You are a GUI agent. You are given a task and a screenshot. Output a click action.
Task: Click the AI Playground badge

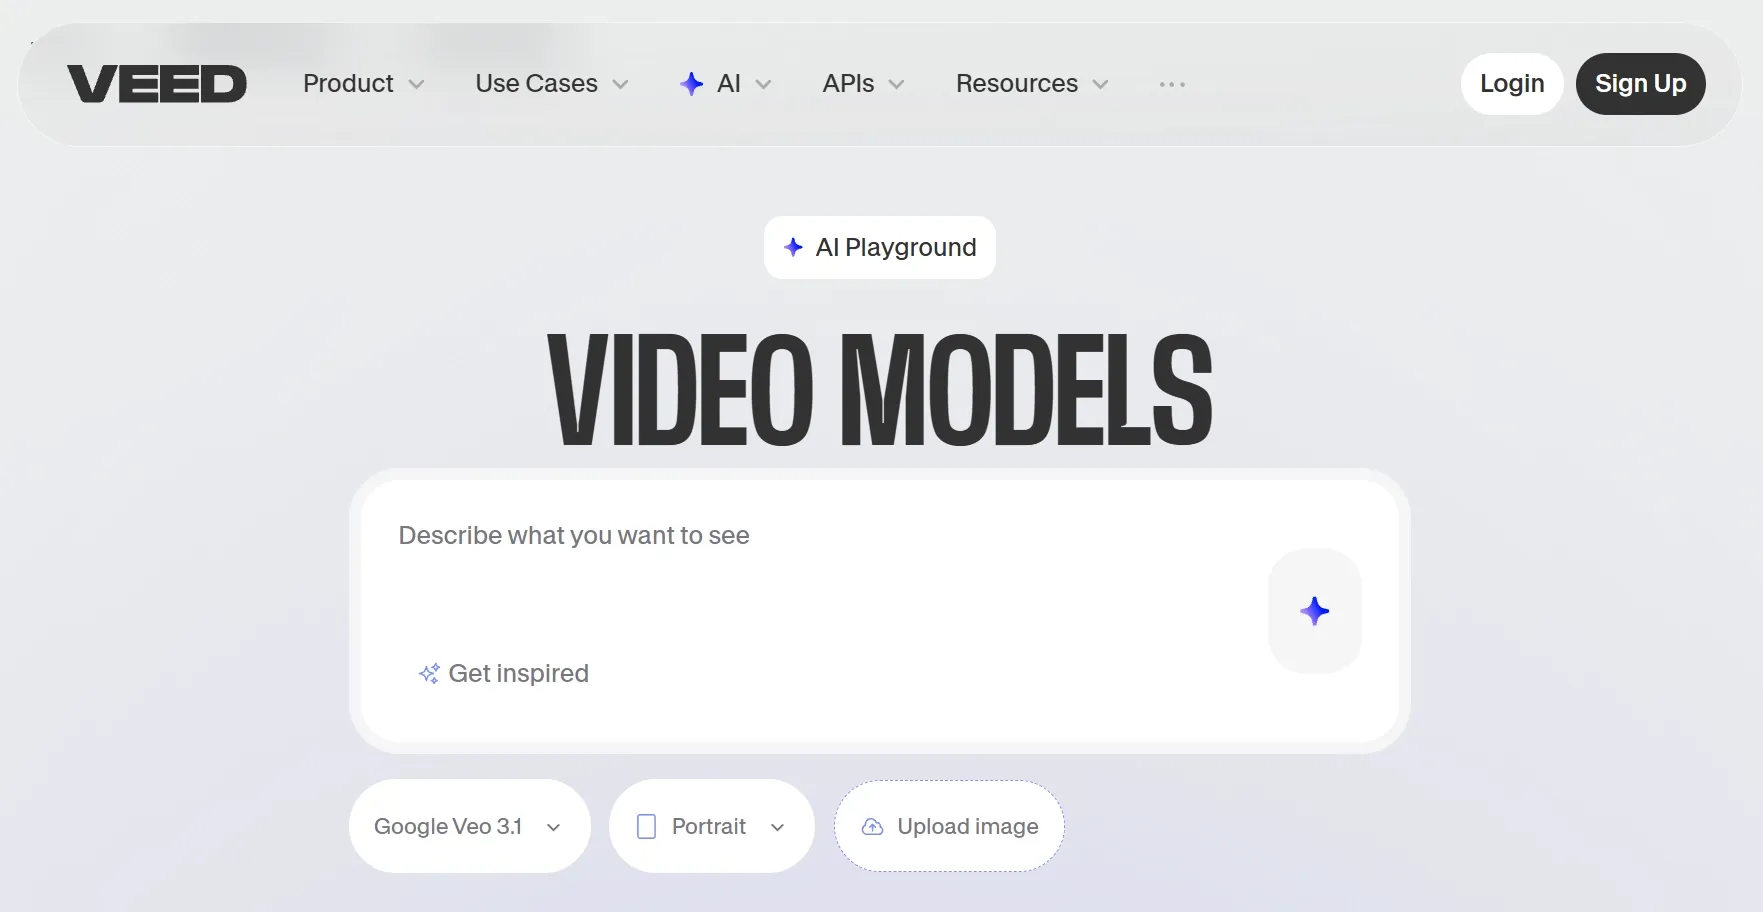coord(880,247)
